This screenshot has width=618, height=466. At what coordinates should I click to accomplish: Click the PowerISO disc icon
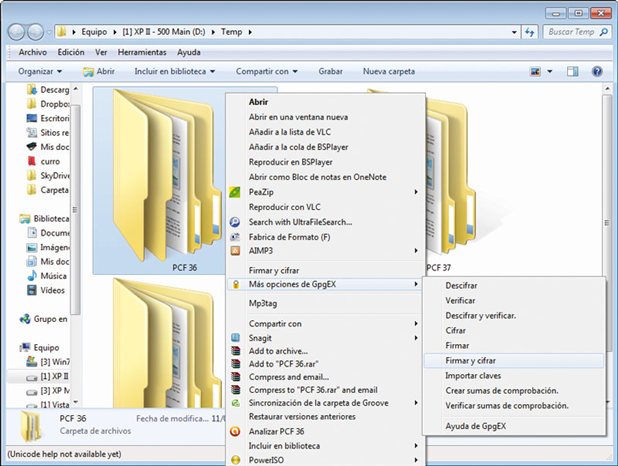(235, 460)
